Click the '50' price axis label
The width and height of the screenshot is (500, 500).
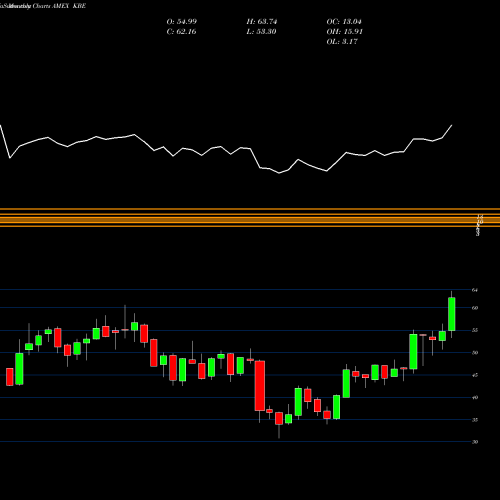click(475, 353)
